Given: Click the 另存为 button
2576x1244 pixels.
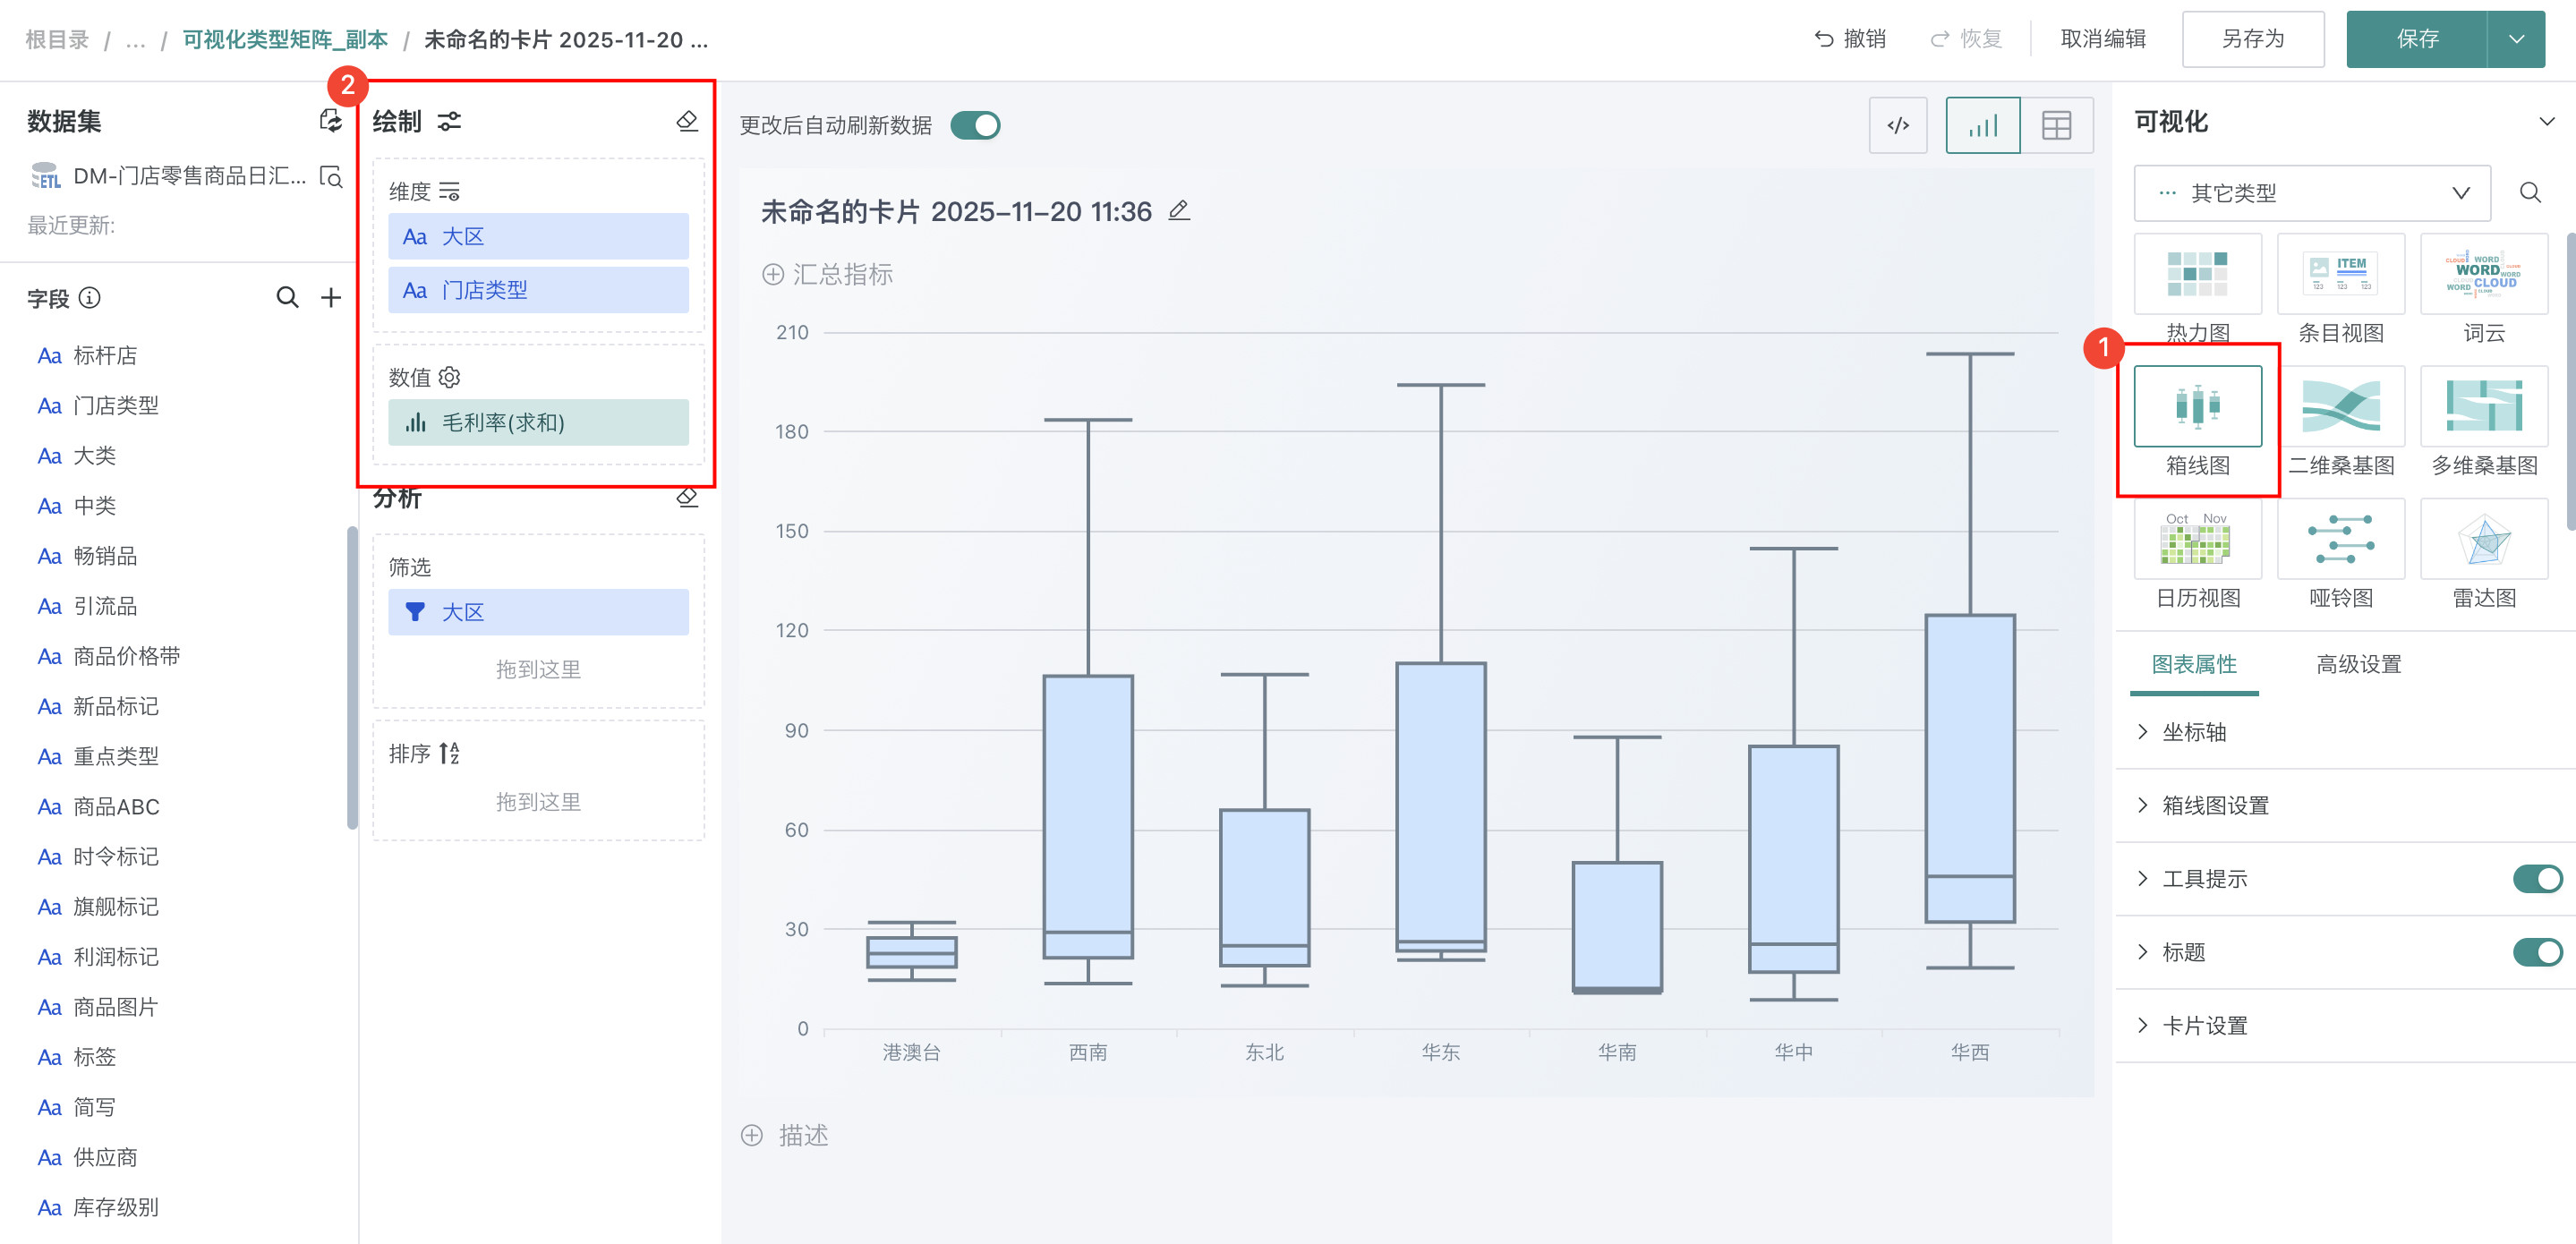Looking at the screenshot, I should 2252,39.
